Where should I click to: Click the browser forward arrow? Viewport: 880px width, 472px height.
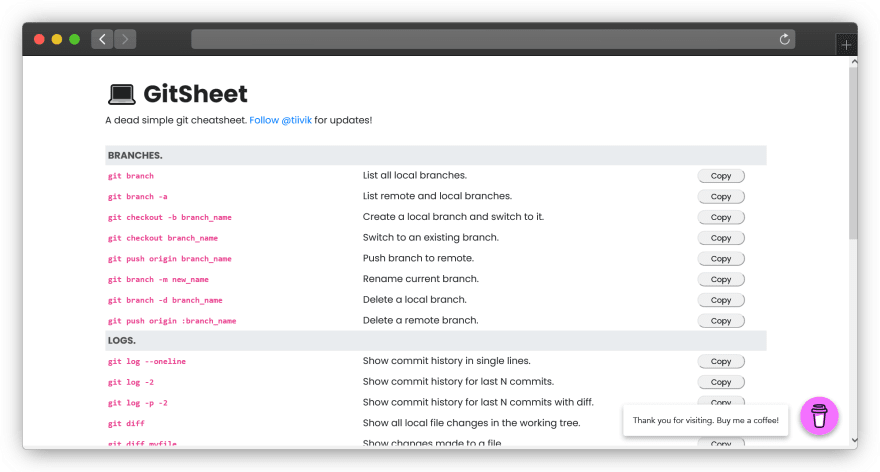point(125,39)
